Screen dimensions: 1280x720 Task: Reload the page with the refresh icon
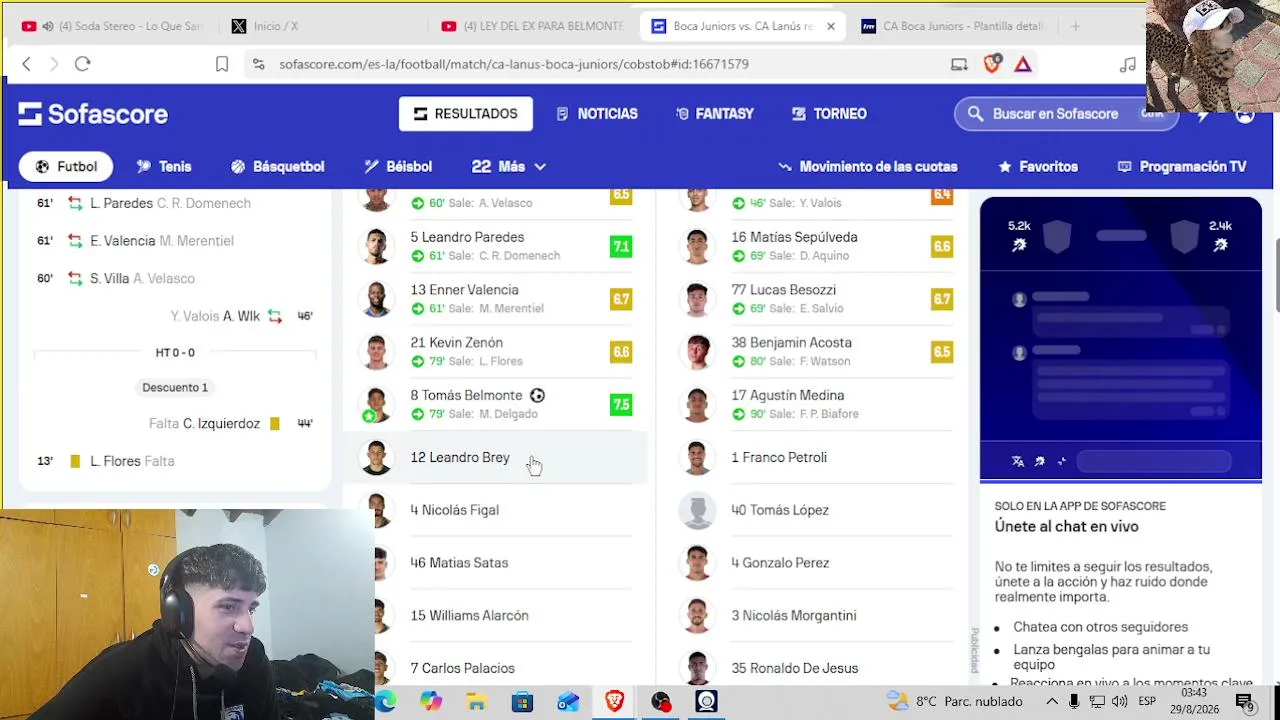point(83,64)
